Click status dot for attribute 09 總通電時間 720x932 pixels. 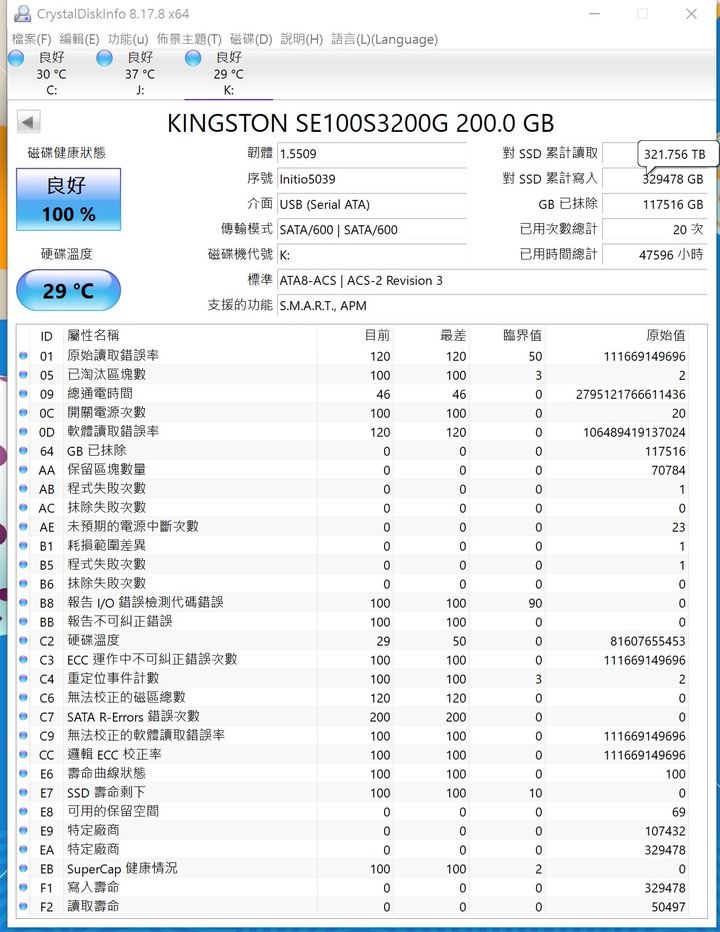[x=23, y=393]
